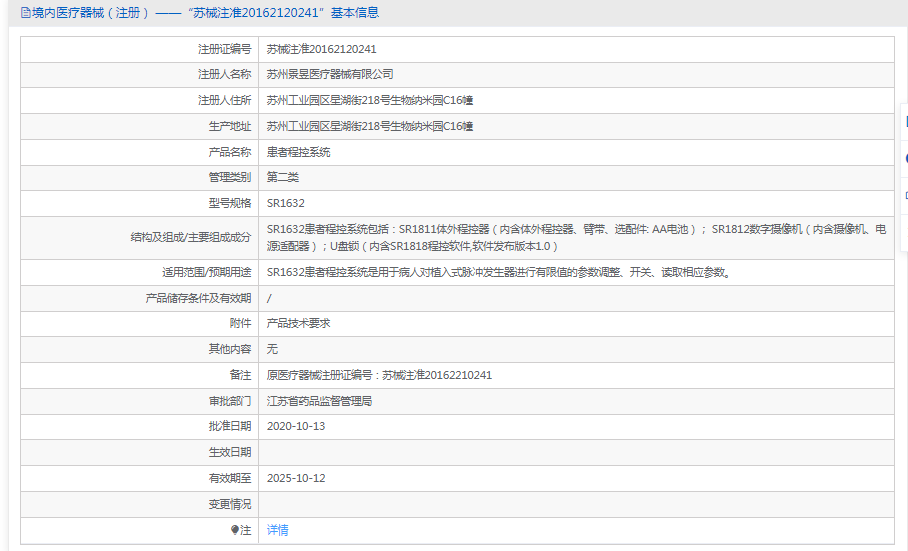
Task: Select the value 江苏省药品监督管理局
Action: 319,401
